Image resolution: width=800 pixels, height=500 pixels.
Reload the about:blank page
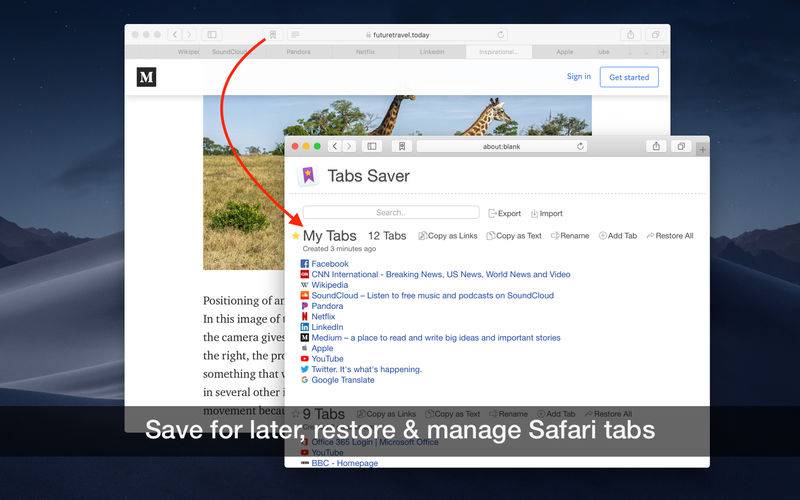[x=580, y=146]
